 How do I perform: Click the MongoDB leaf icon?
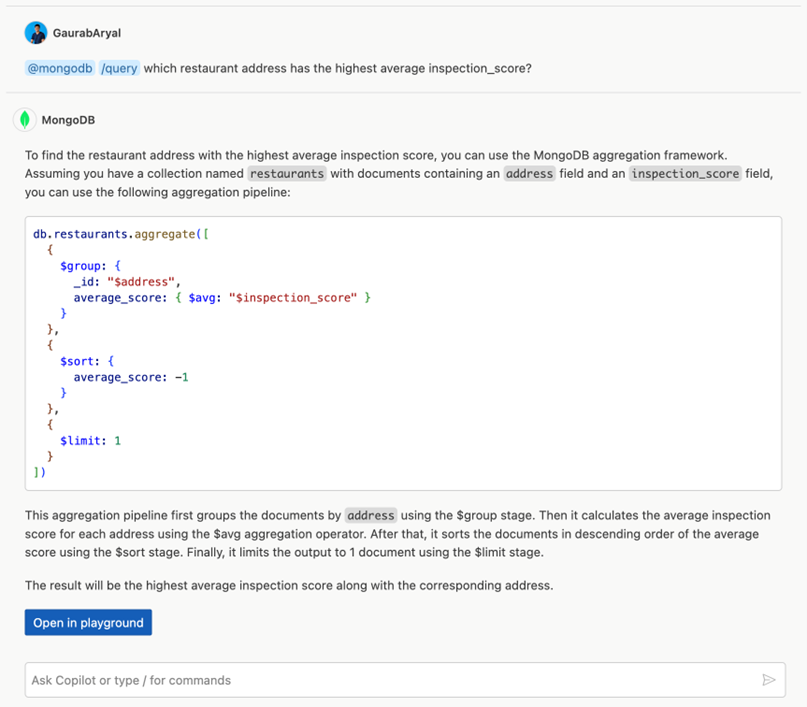coord(26,120)
